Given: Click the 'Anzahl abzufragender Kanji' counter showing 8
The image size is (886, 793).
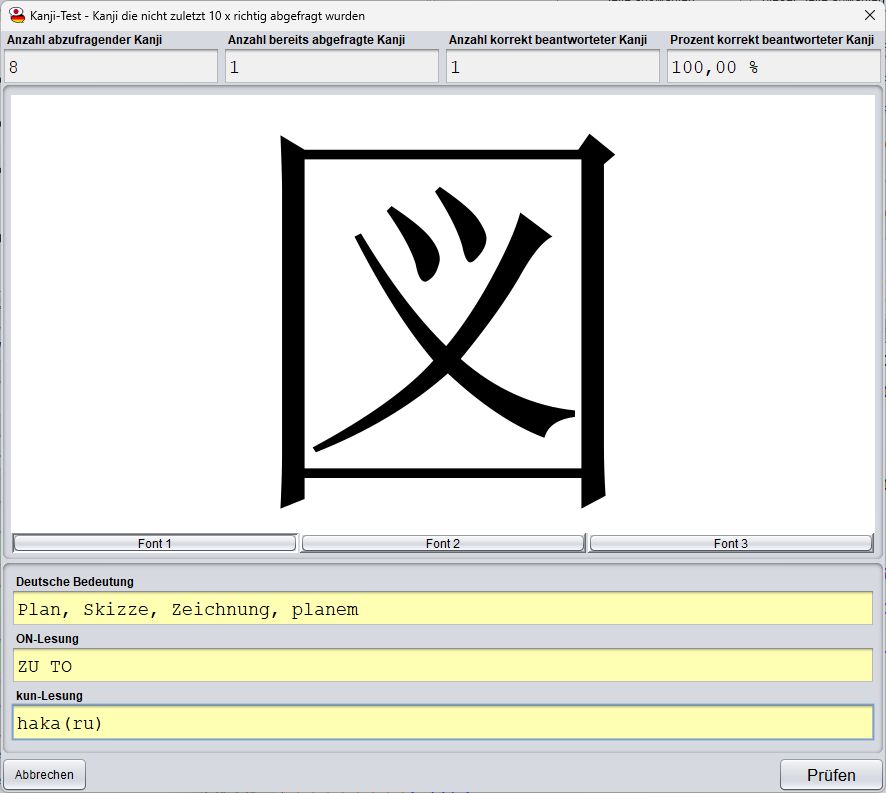Looking at the screenshot, I should pos(110,66).
